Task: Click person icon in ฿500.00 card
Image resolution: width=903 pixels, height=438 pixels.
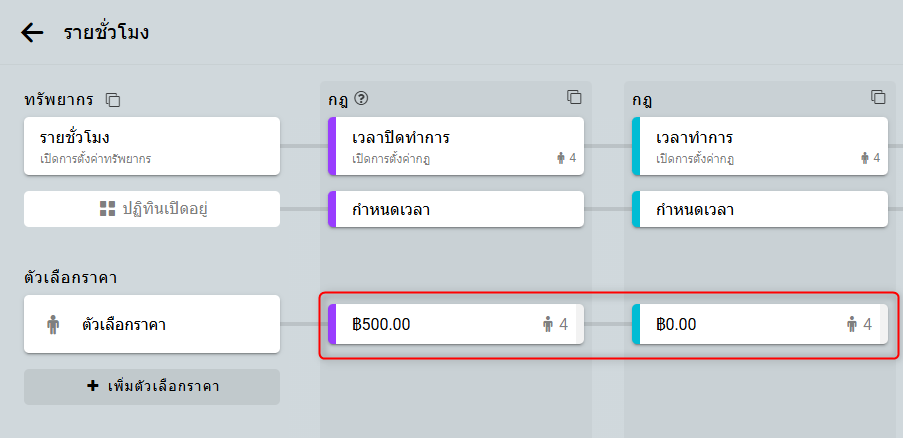Action: coord(548,324)
